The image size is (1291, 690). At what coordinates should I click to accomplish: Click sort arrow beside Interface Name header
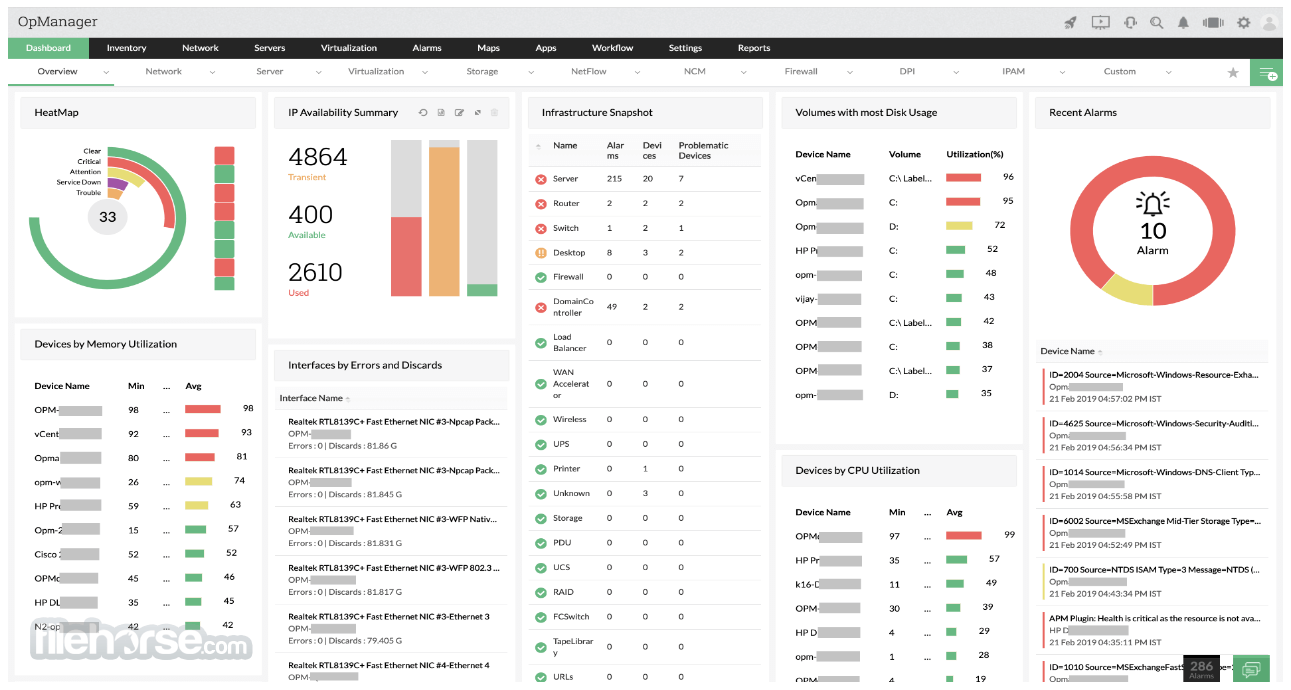[348, 399]
